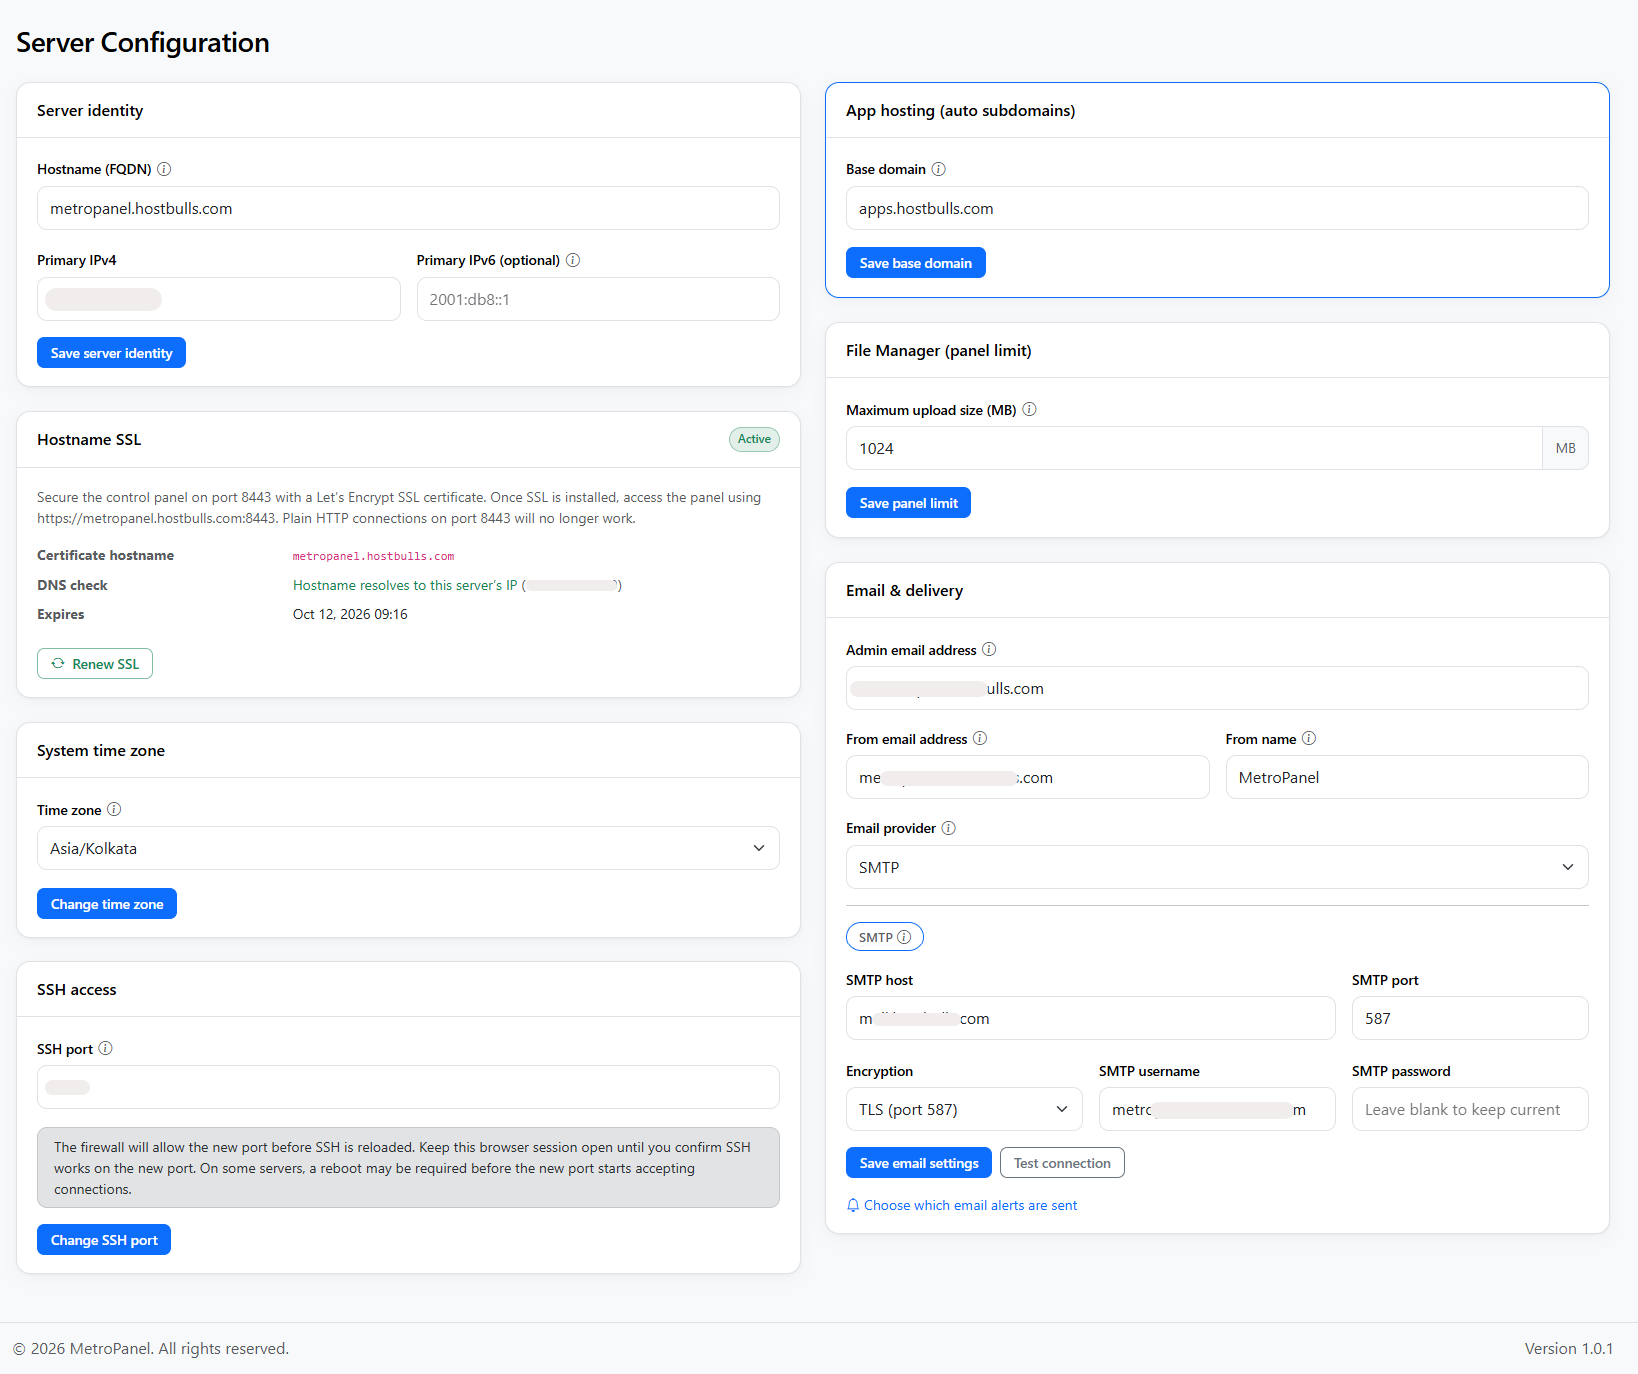Show info tooltip for SSH port
The height and width of the screenshot is (1374, 1638).
tap(105, 1048)
